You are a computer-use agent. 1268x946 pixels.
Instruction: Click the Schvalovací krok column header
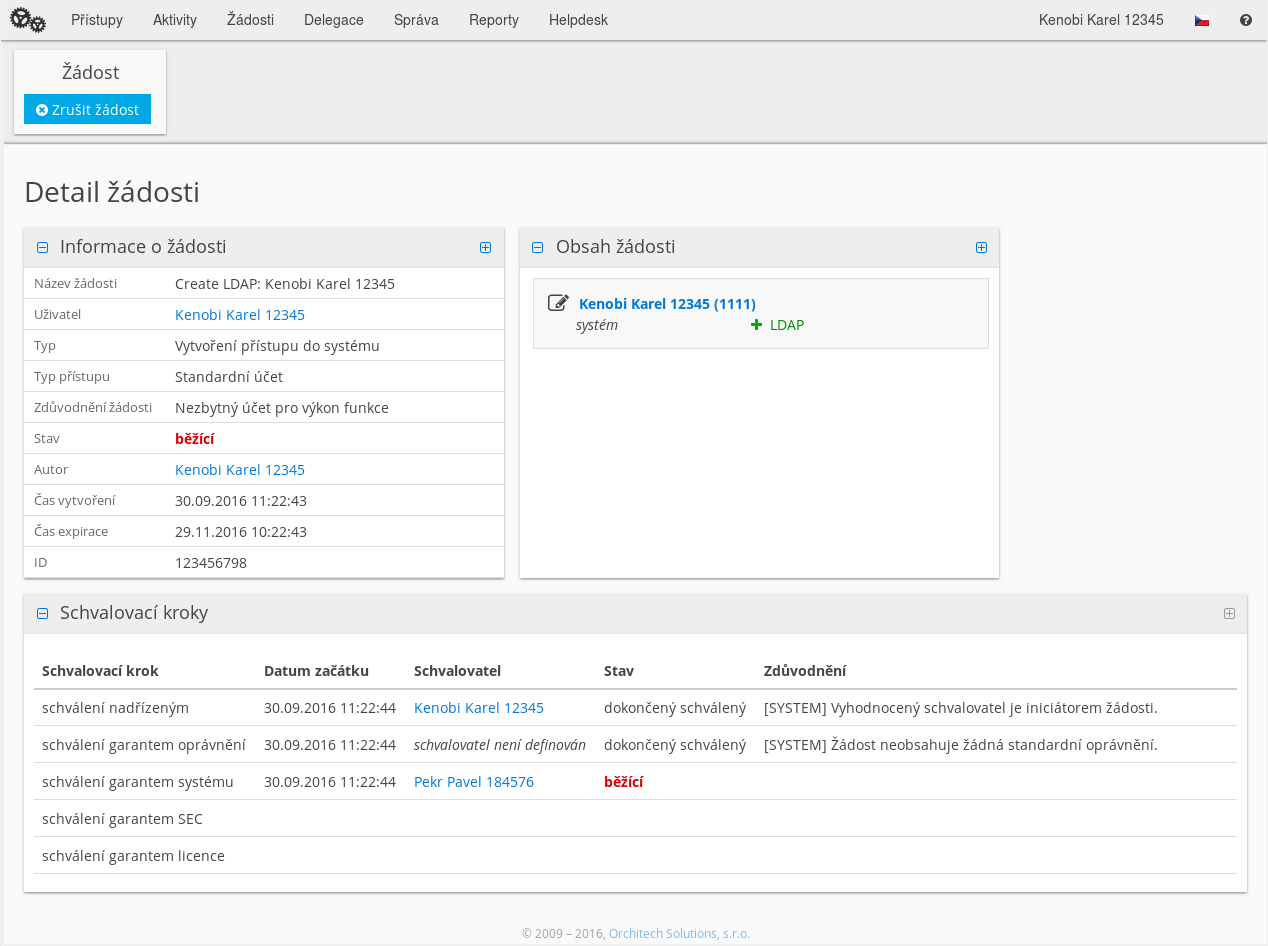[x=100, y=671]
